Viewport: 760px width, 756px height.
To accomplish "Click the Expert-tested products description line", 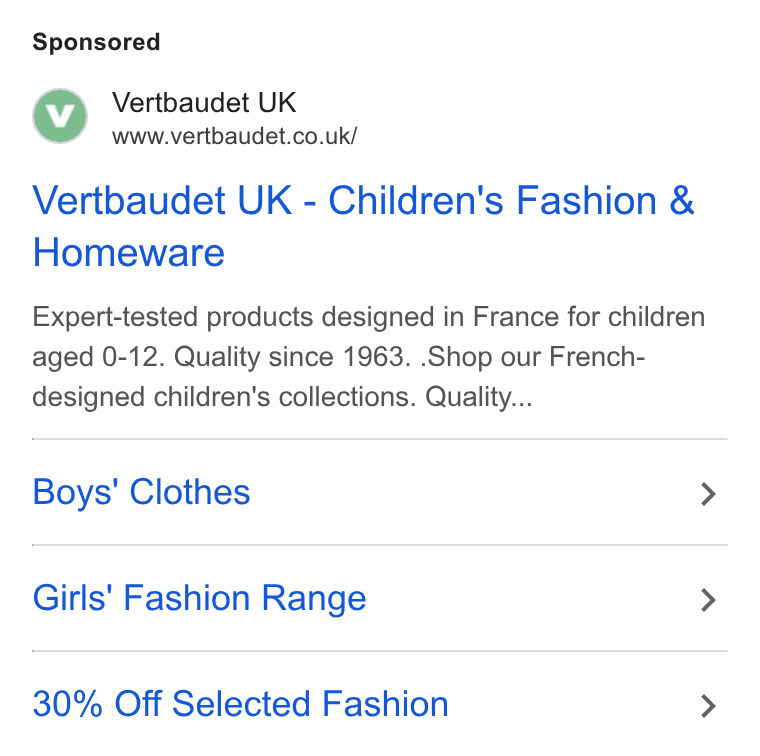I will 368,317.
